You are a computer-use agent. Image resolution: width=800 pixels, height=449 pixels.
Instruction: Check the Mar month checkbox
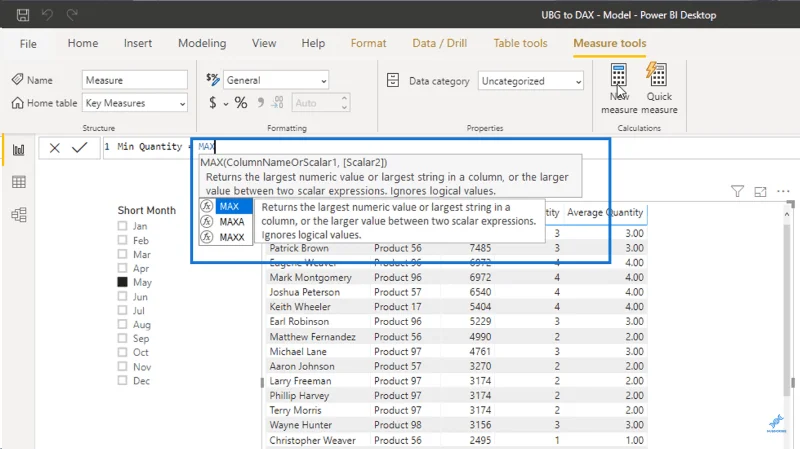pyautogui.click(x=122, y=254)
